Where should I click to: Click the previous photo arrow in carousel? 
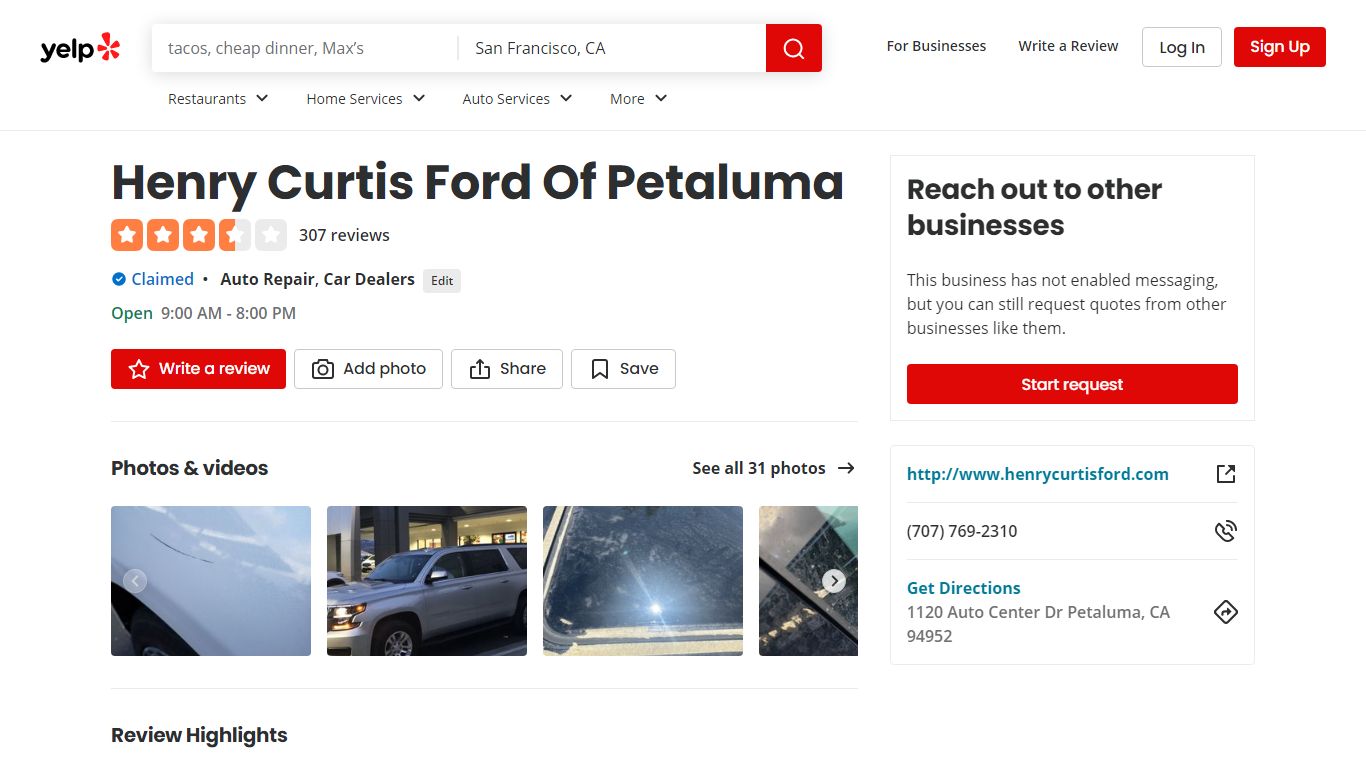coord(135,581)
